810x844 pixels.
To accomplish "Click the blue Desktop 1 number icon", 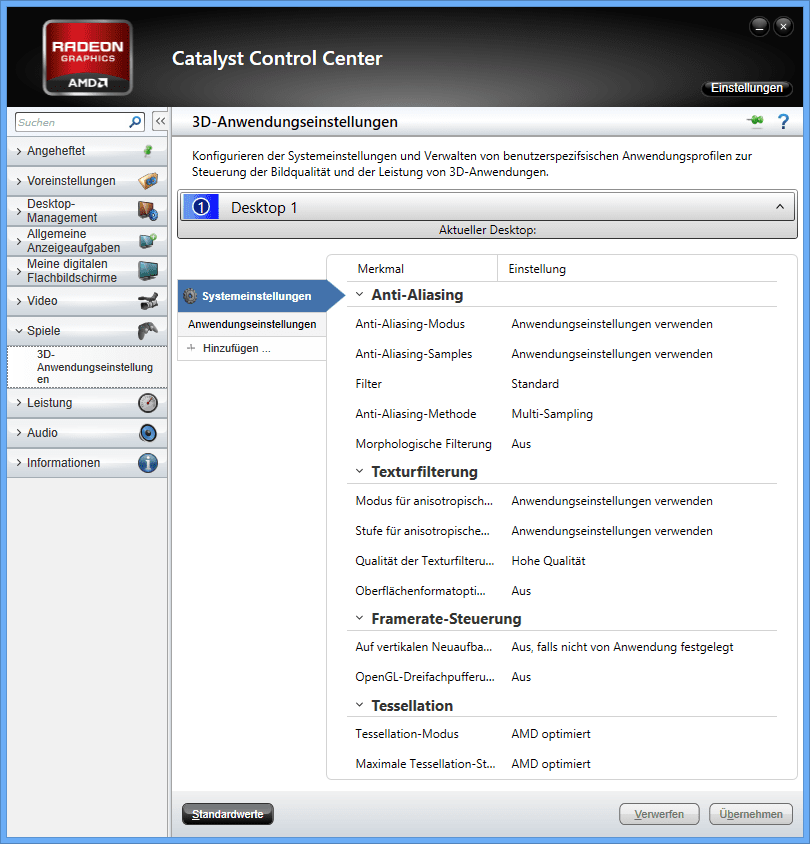I will 201,207.
